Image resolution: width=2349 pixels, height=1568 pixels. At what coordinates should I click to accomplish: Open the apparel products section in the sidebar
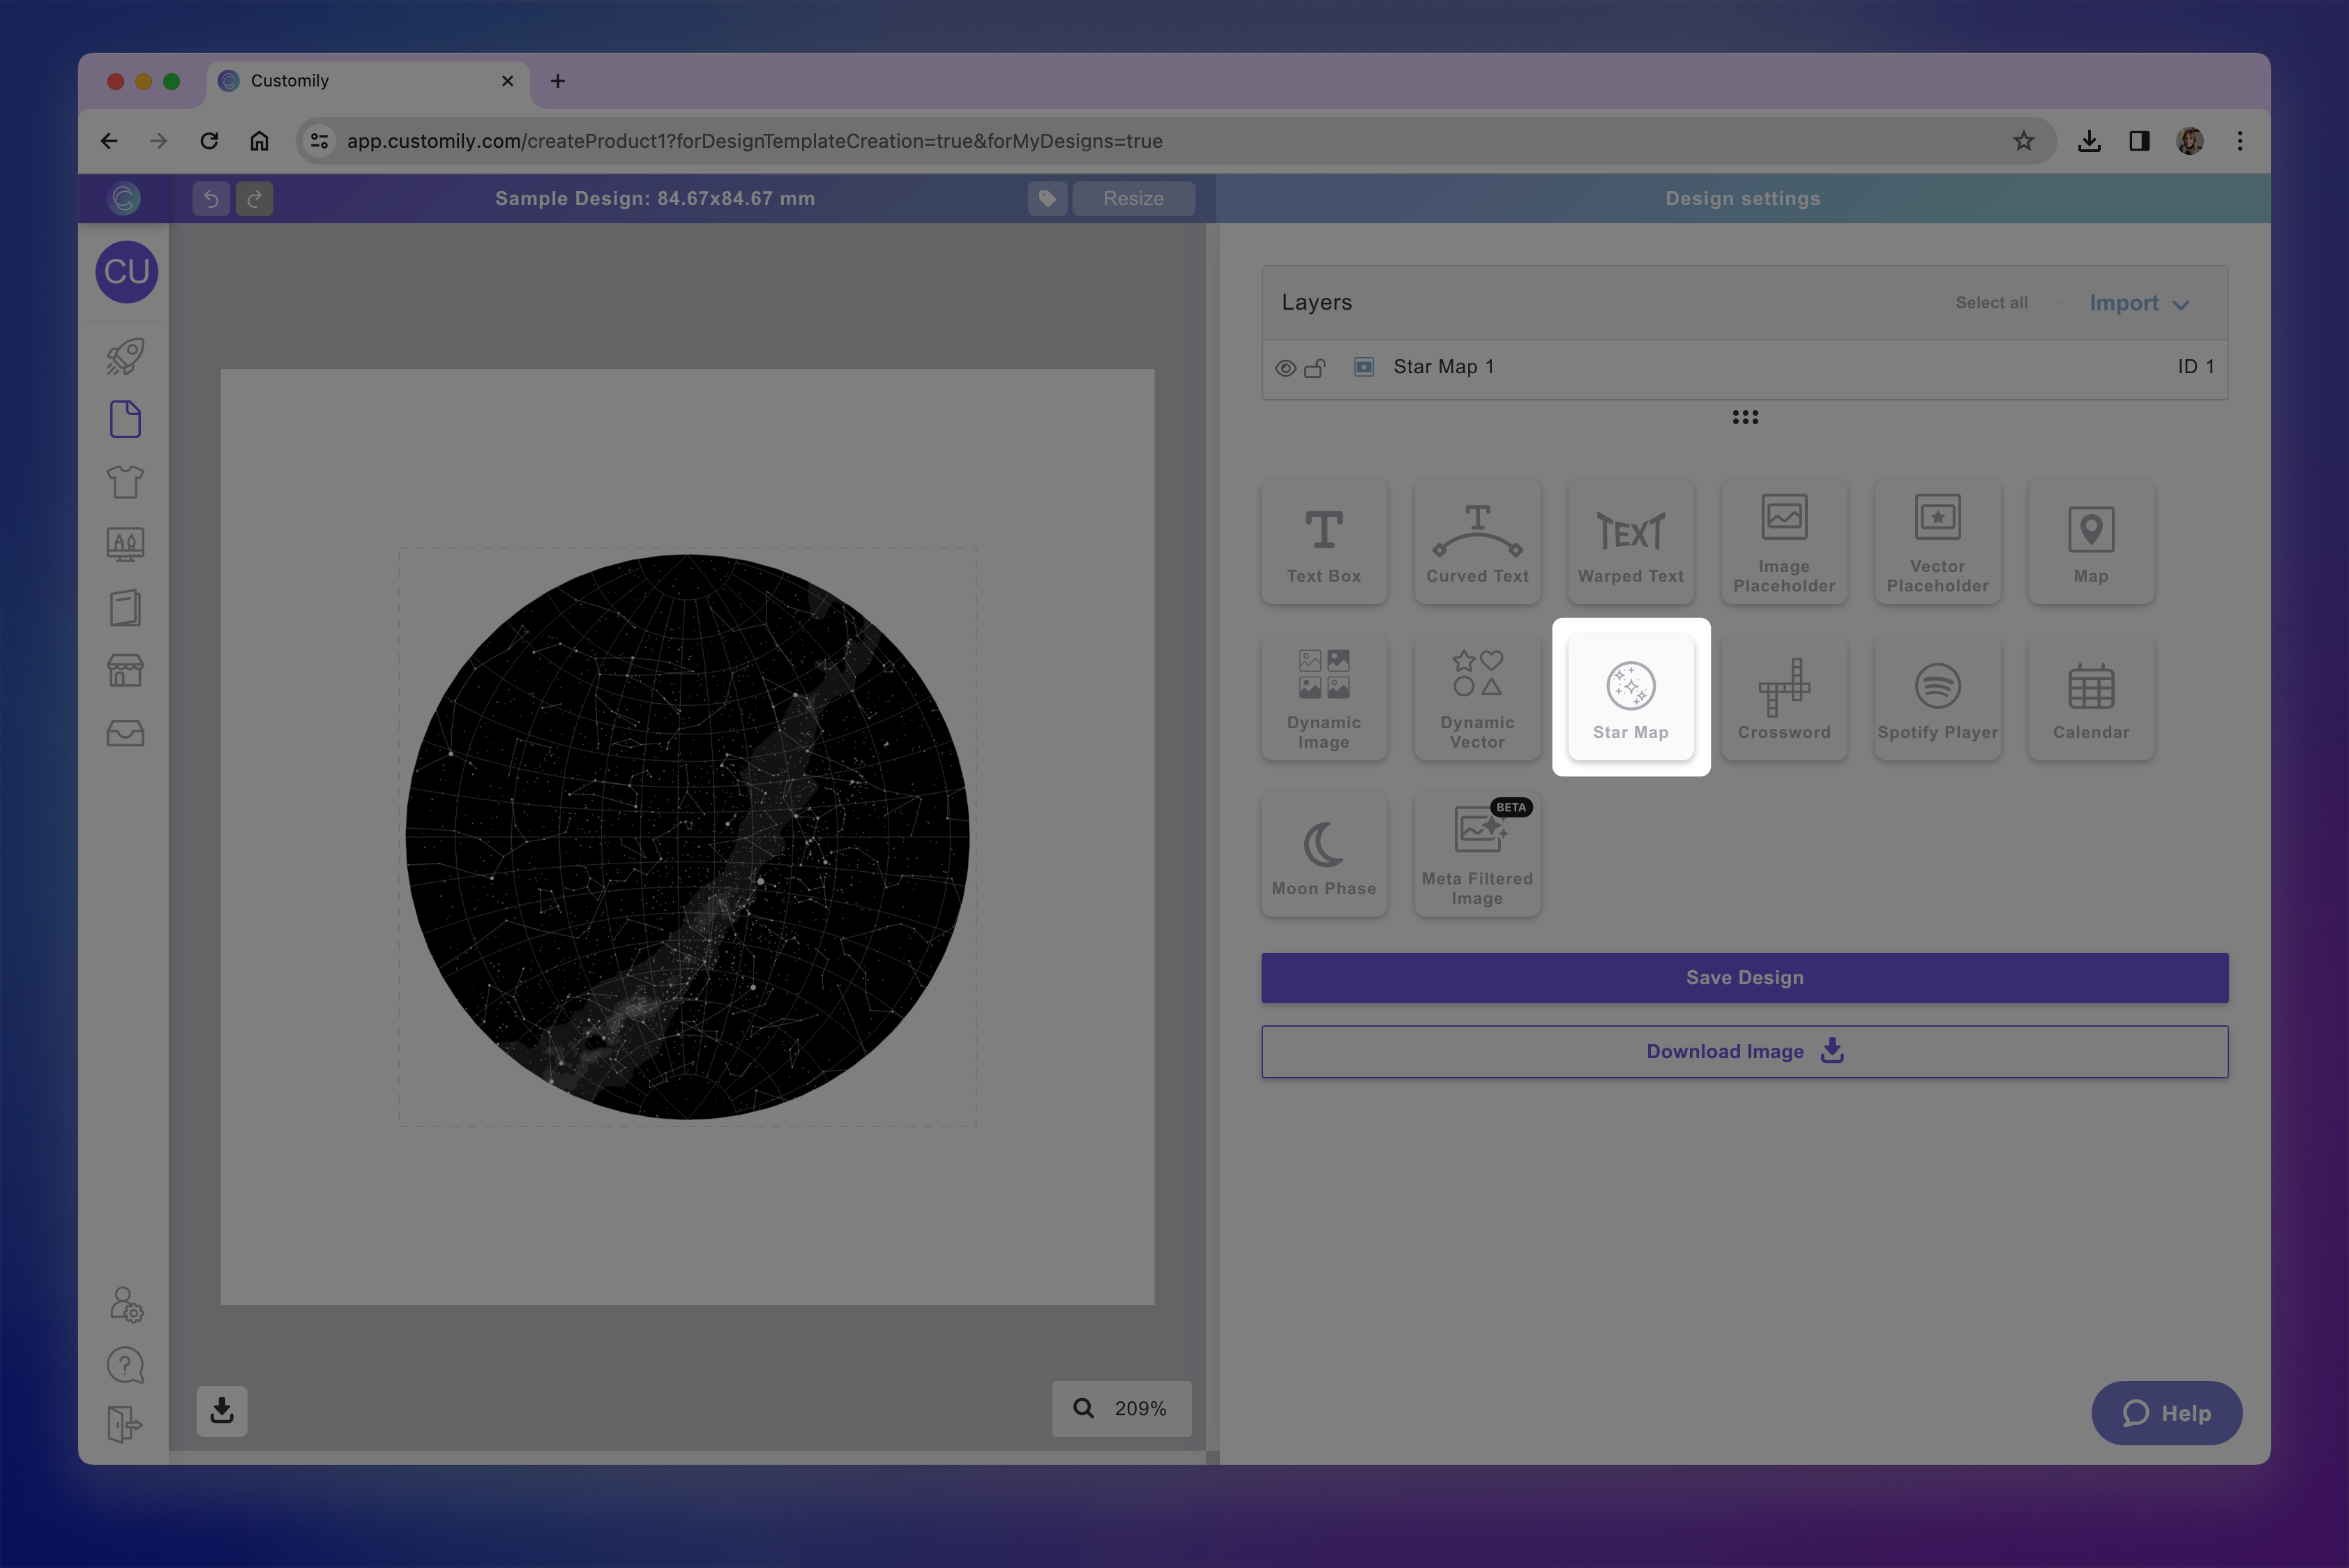point(125,481)
